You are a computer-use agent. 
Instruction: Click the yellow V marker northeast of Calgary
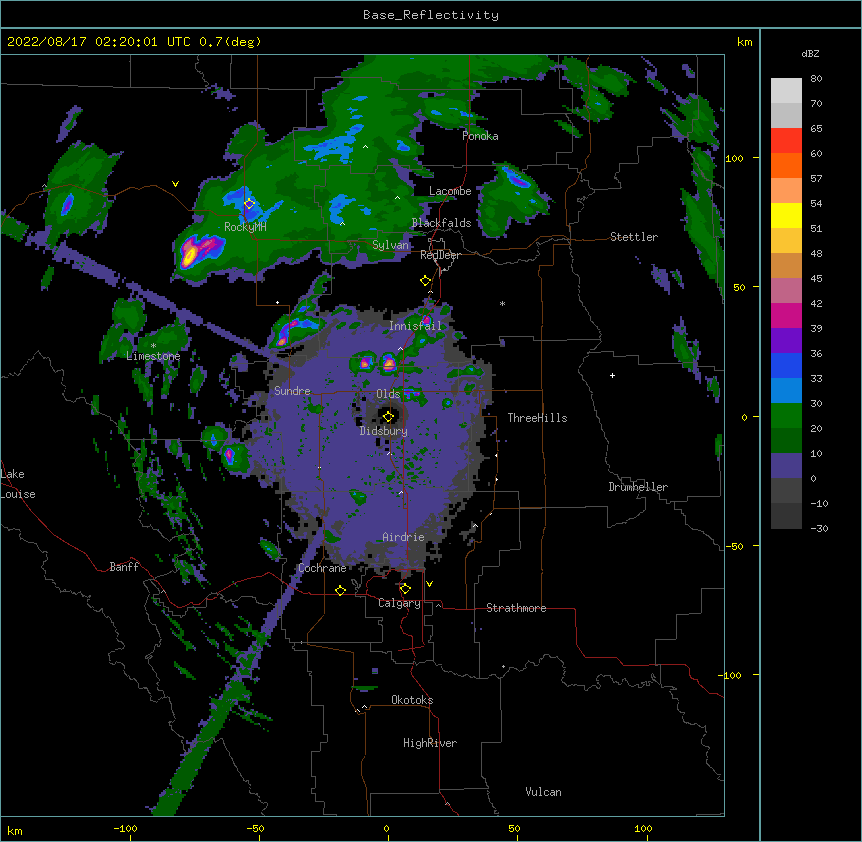click(x=429, y=584)
